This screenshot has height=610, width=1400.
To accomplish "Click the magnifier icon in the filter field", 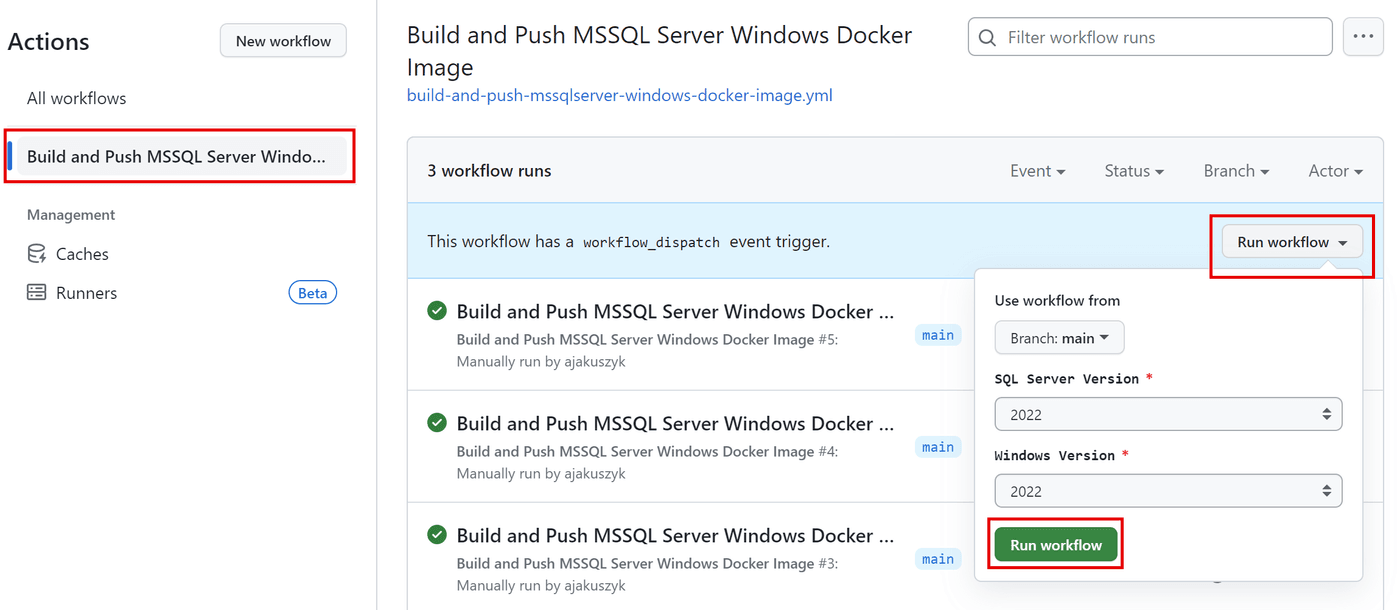I will click(x=987, y=36).
